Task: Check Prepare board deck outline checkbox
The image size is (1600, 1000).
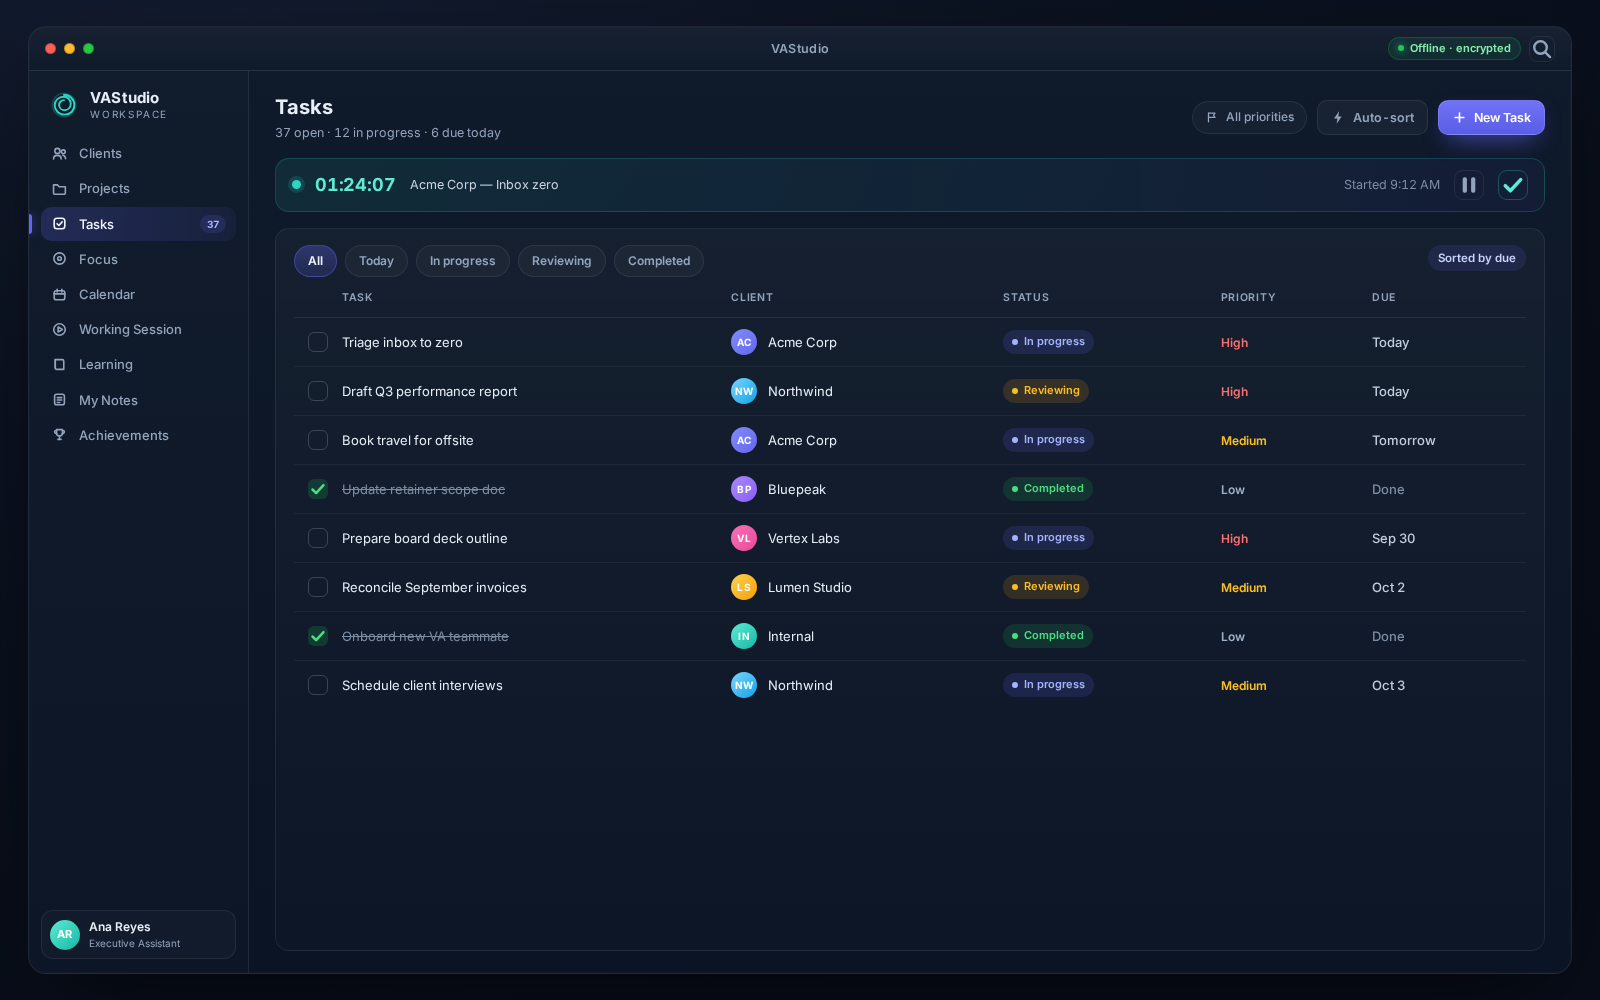Action: [318, 538]
